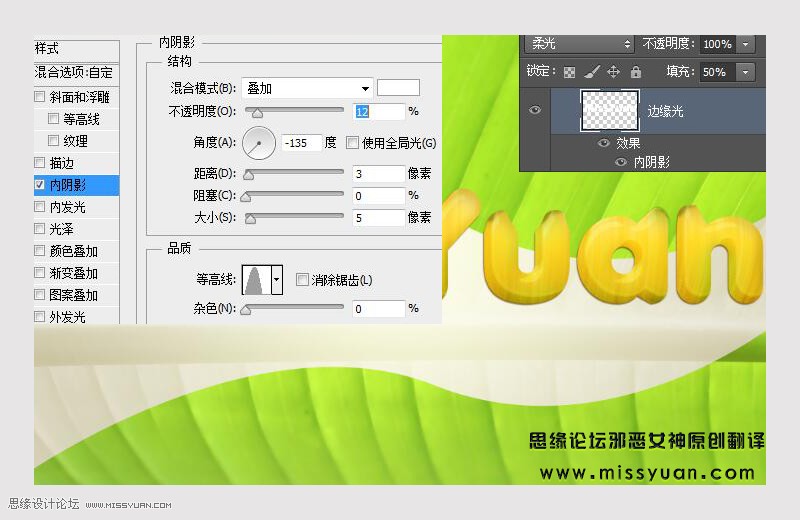Click 距离 distance slider handle

[x=248, y=175]
